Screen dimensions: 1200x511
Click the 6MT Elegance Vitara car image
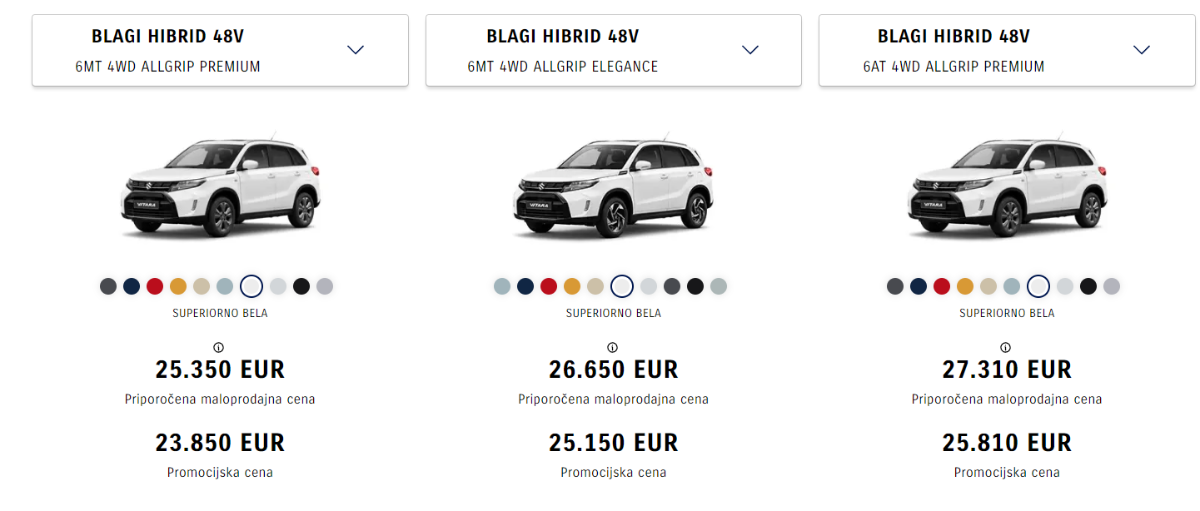[x=613, y=188]
